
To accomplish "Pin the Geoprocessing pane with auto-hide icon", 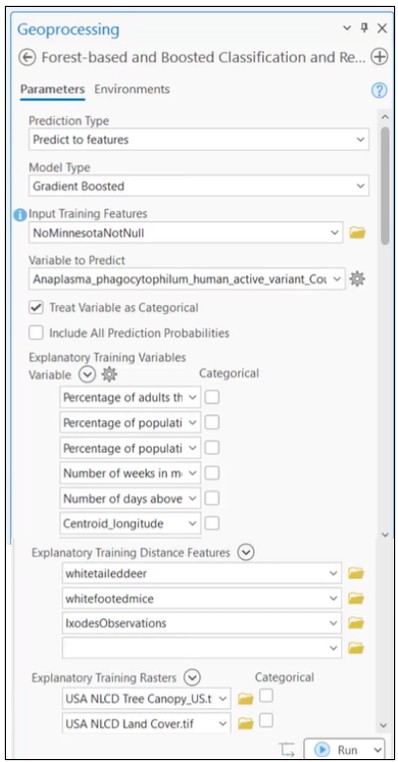I will (x=364, y=28).
